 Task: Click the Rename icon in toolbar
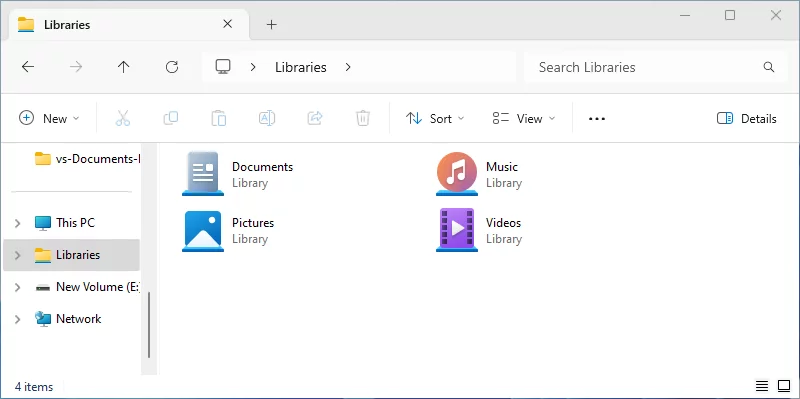267,118
